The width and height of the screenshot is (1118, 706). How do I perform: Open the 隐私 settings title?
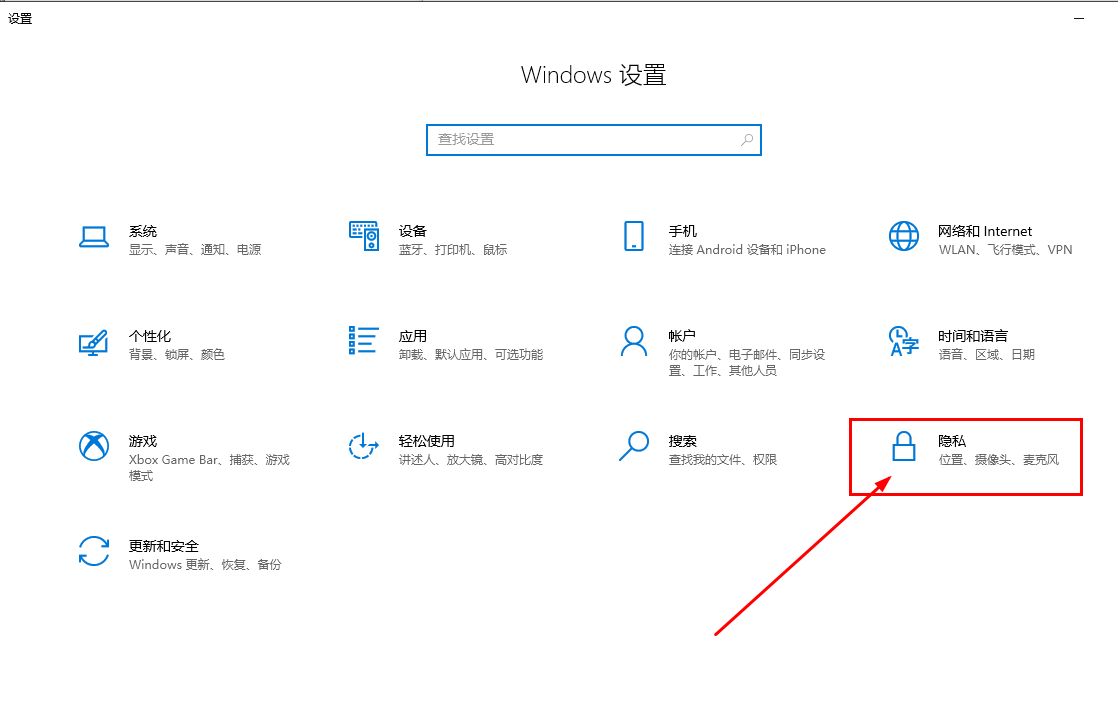pyautogui.click(x=952, y=441)
